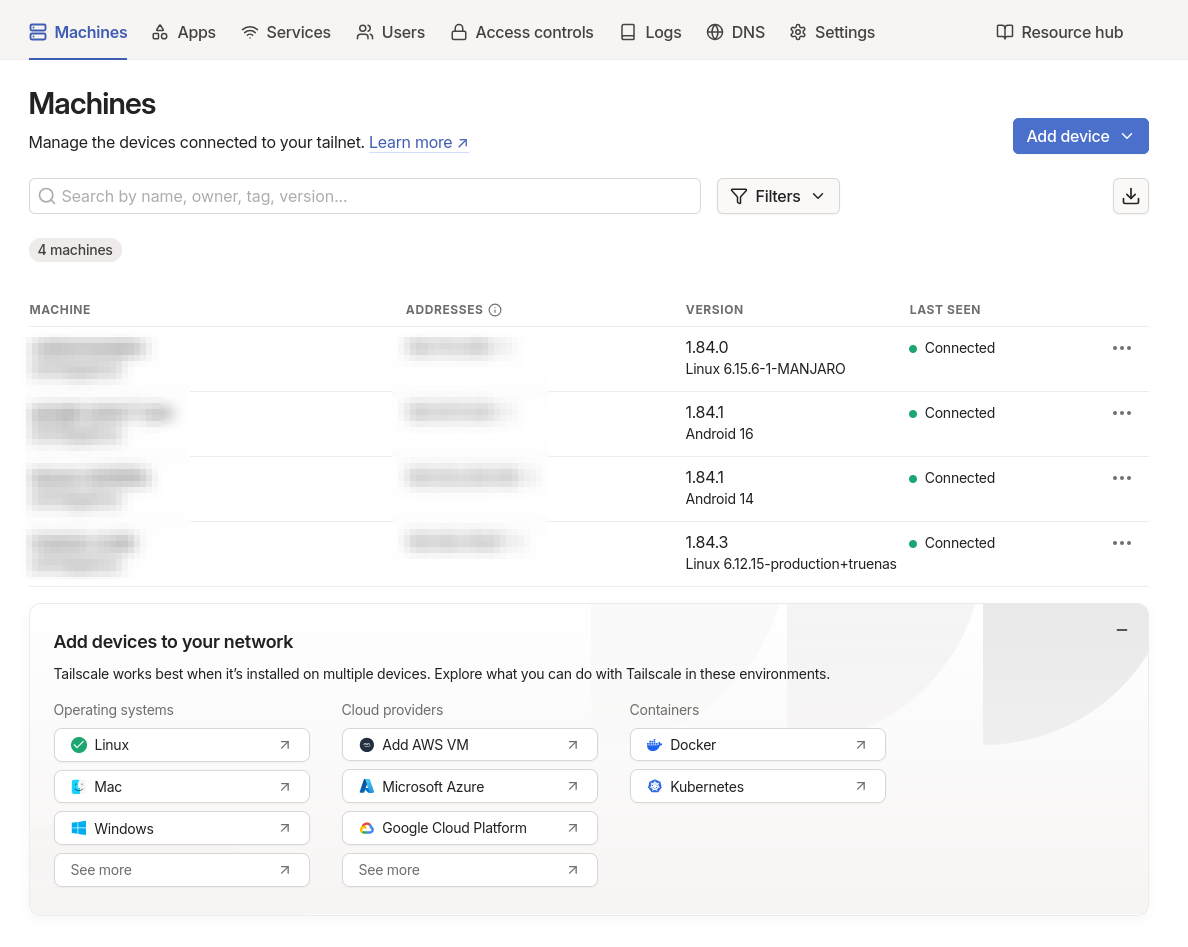Click the download export icon
The width and height of the screenshot is (1188, 947).
[1130, 196]
